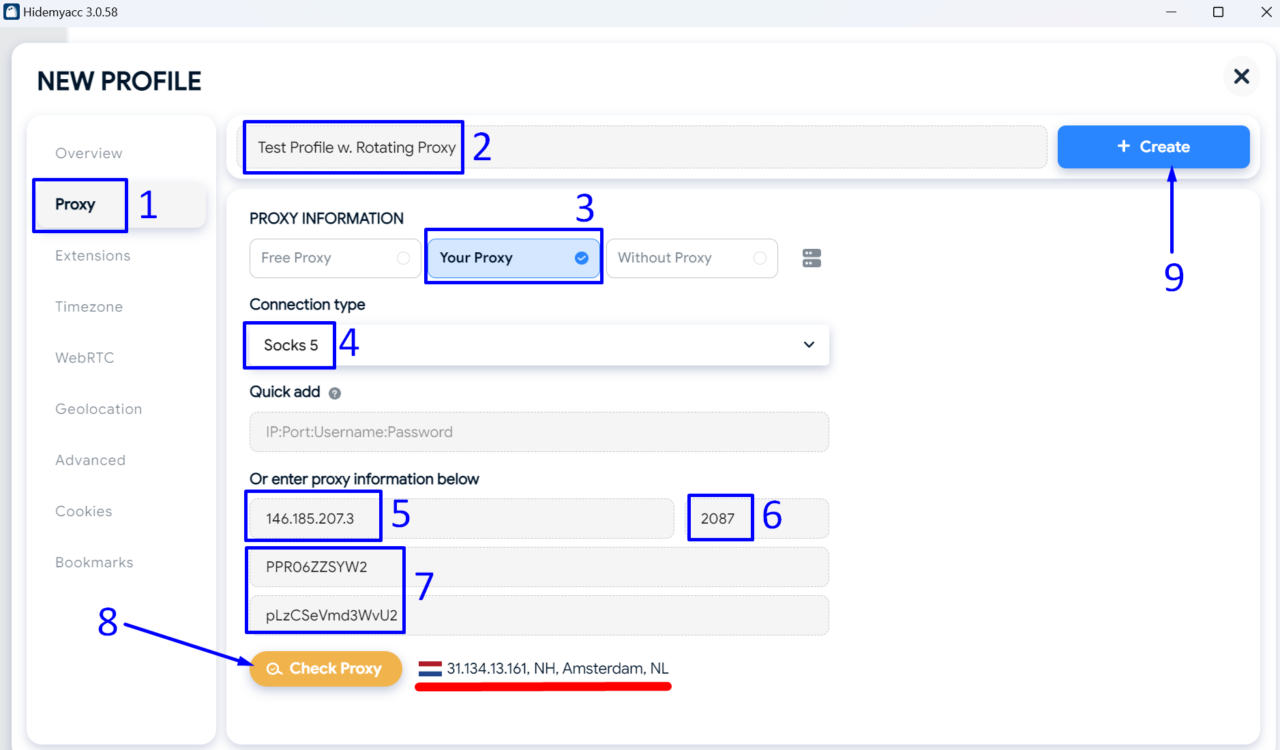Close the New Profile dialog with the X
Viewport: 1280px width, 750px height.
point(1241,77)
